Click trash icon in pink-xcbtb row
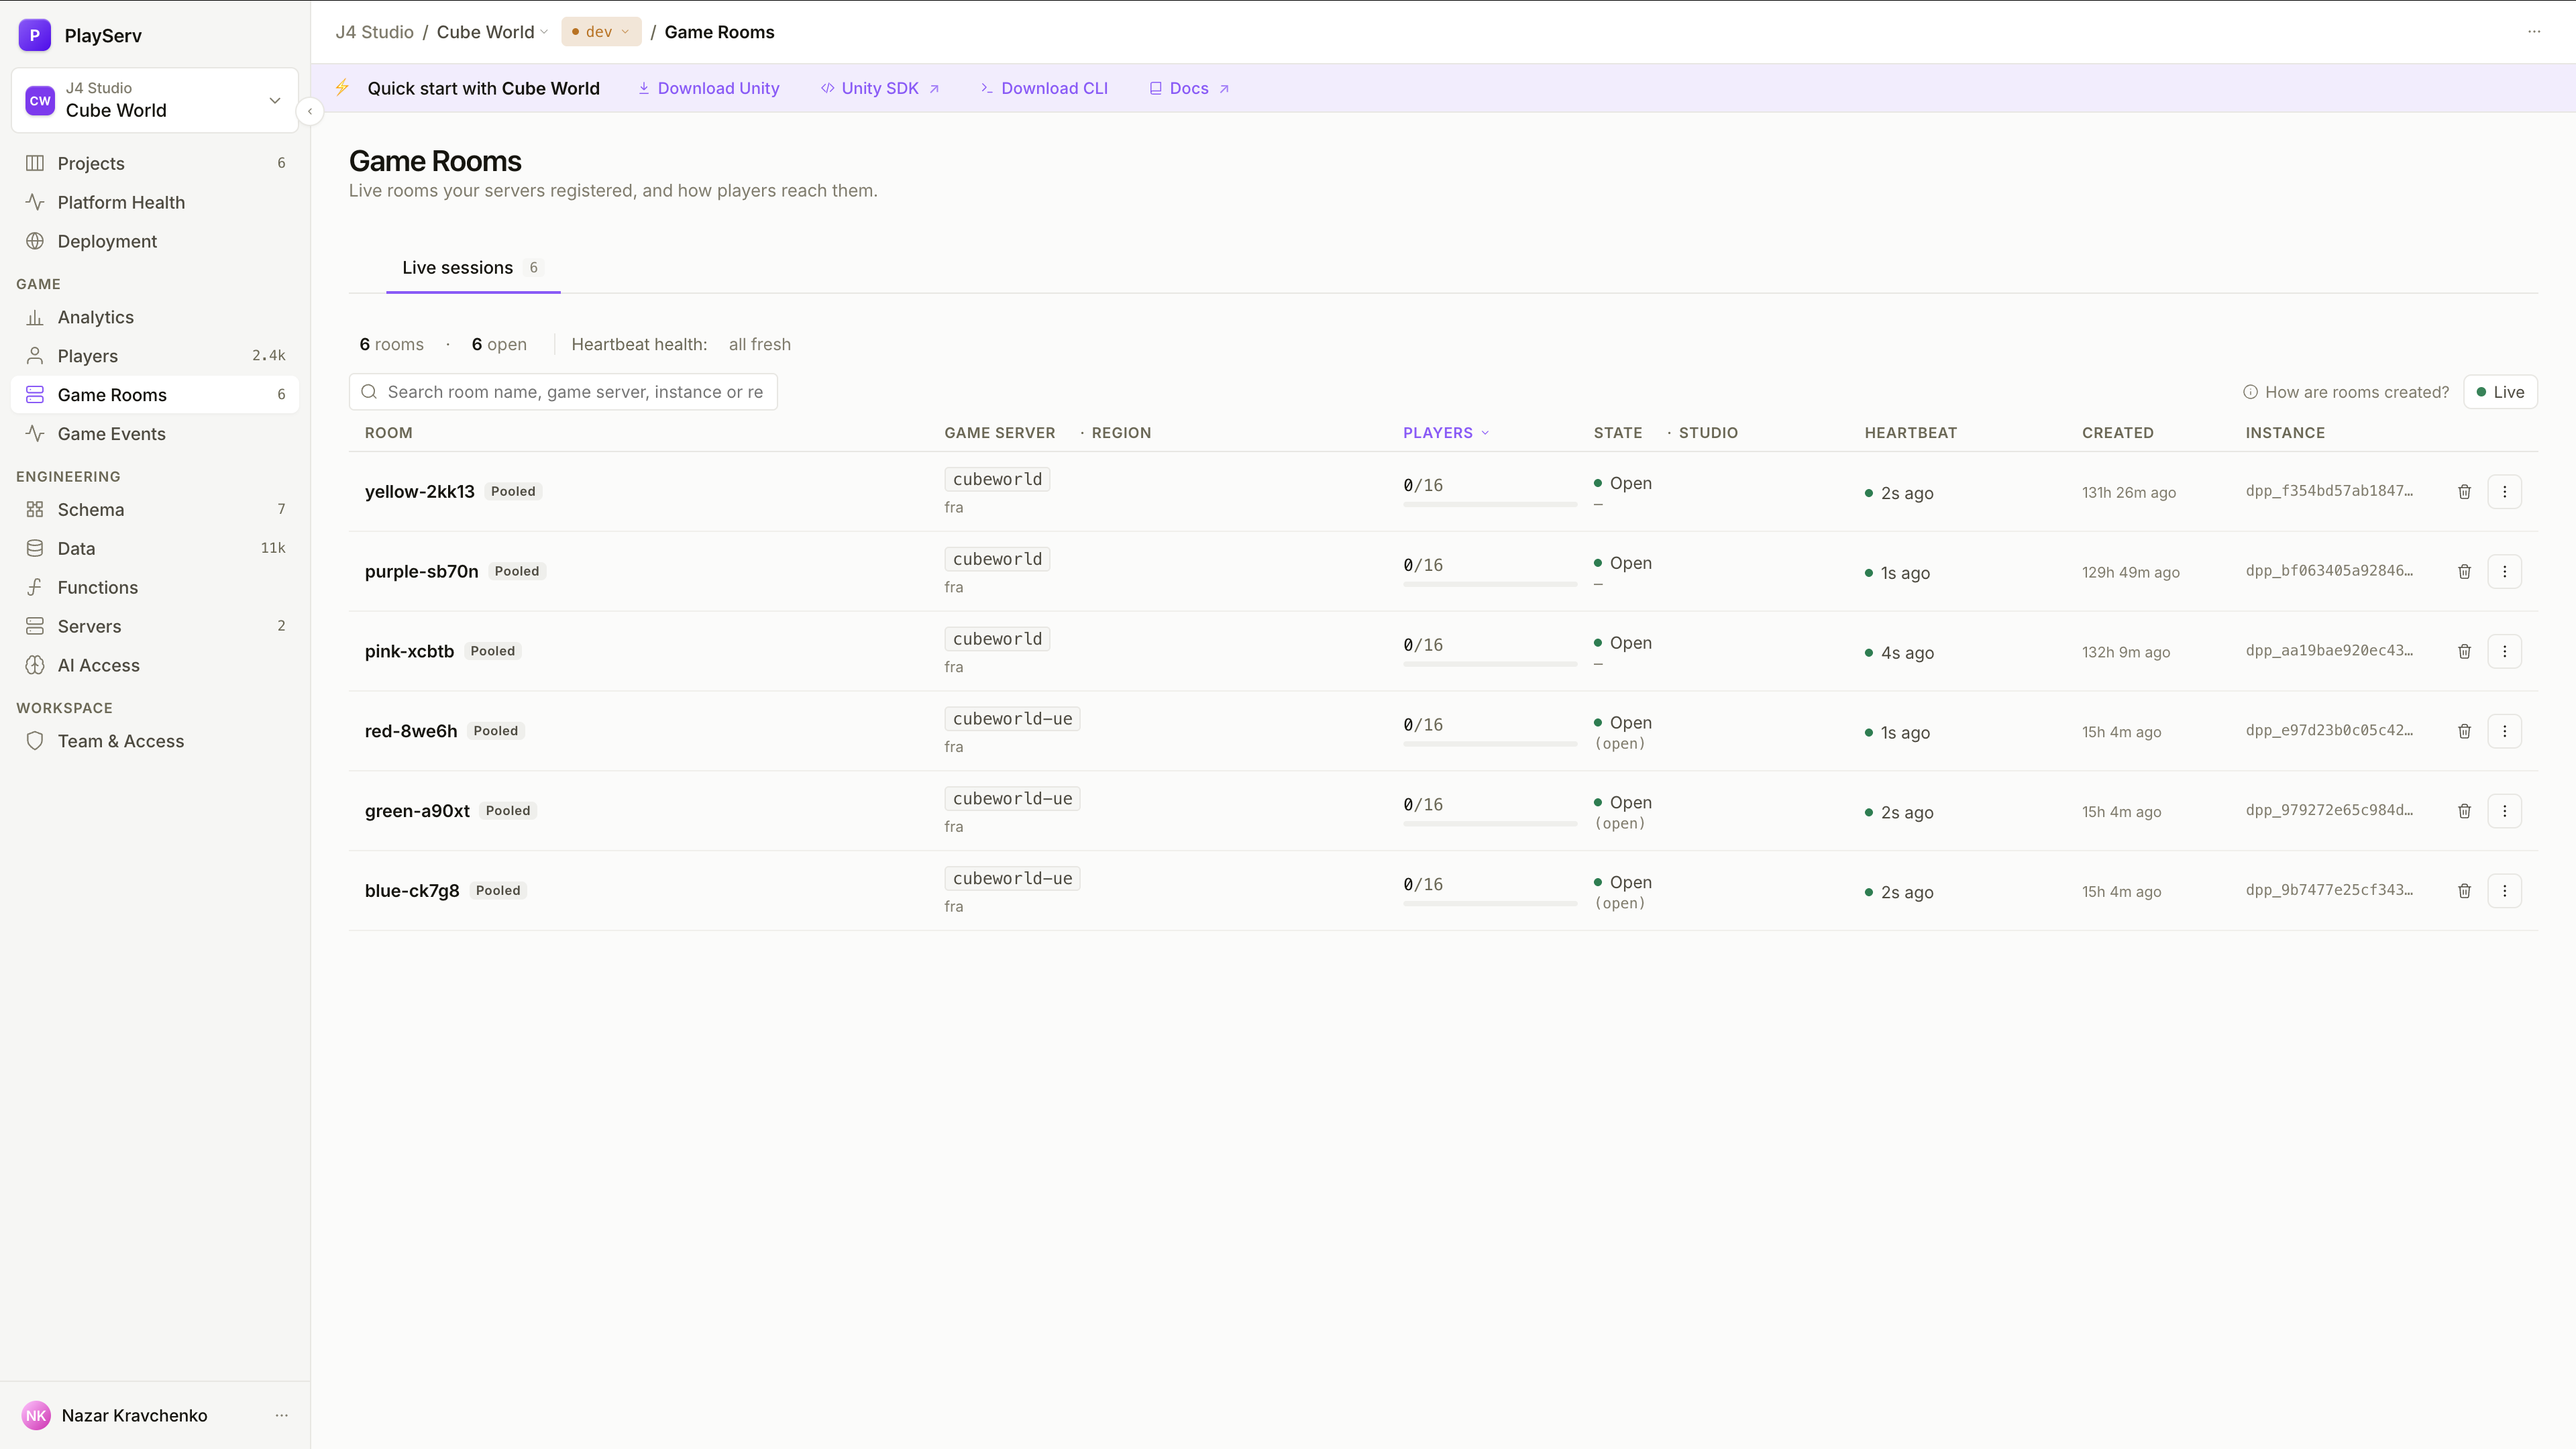Viewport: 2576px width, 1449px height. [x=2464, y=651]
